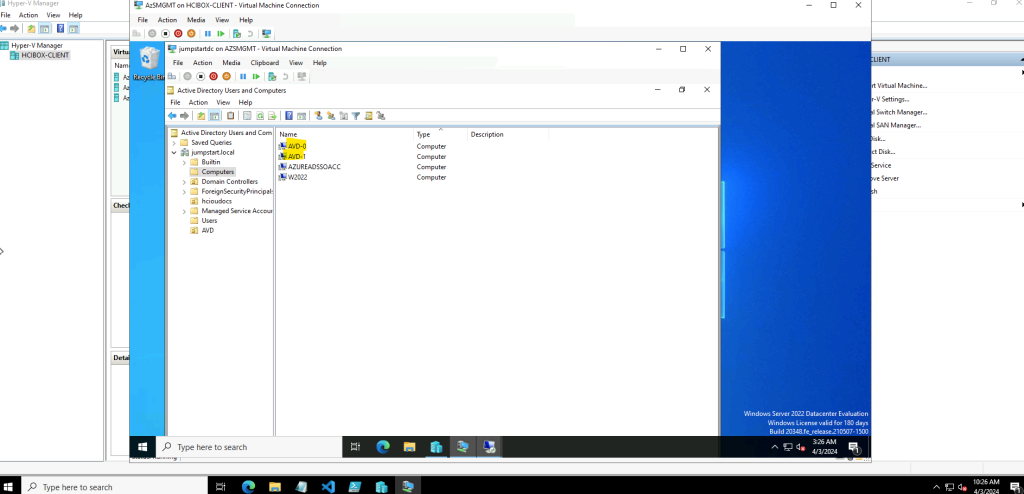Open File menu in Active Directory Users and Computers

(175, 103)
